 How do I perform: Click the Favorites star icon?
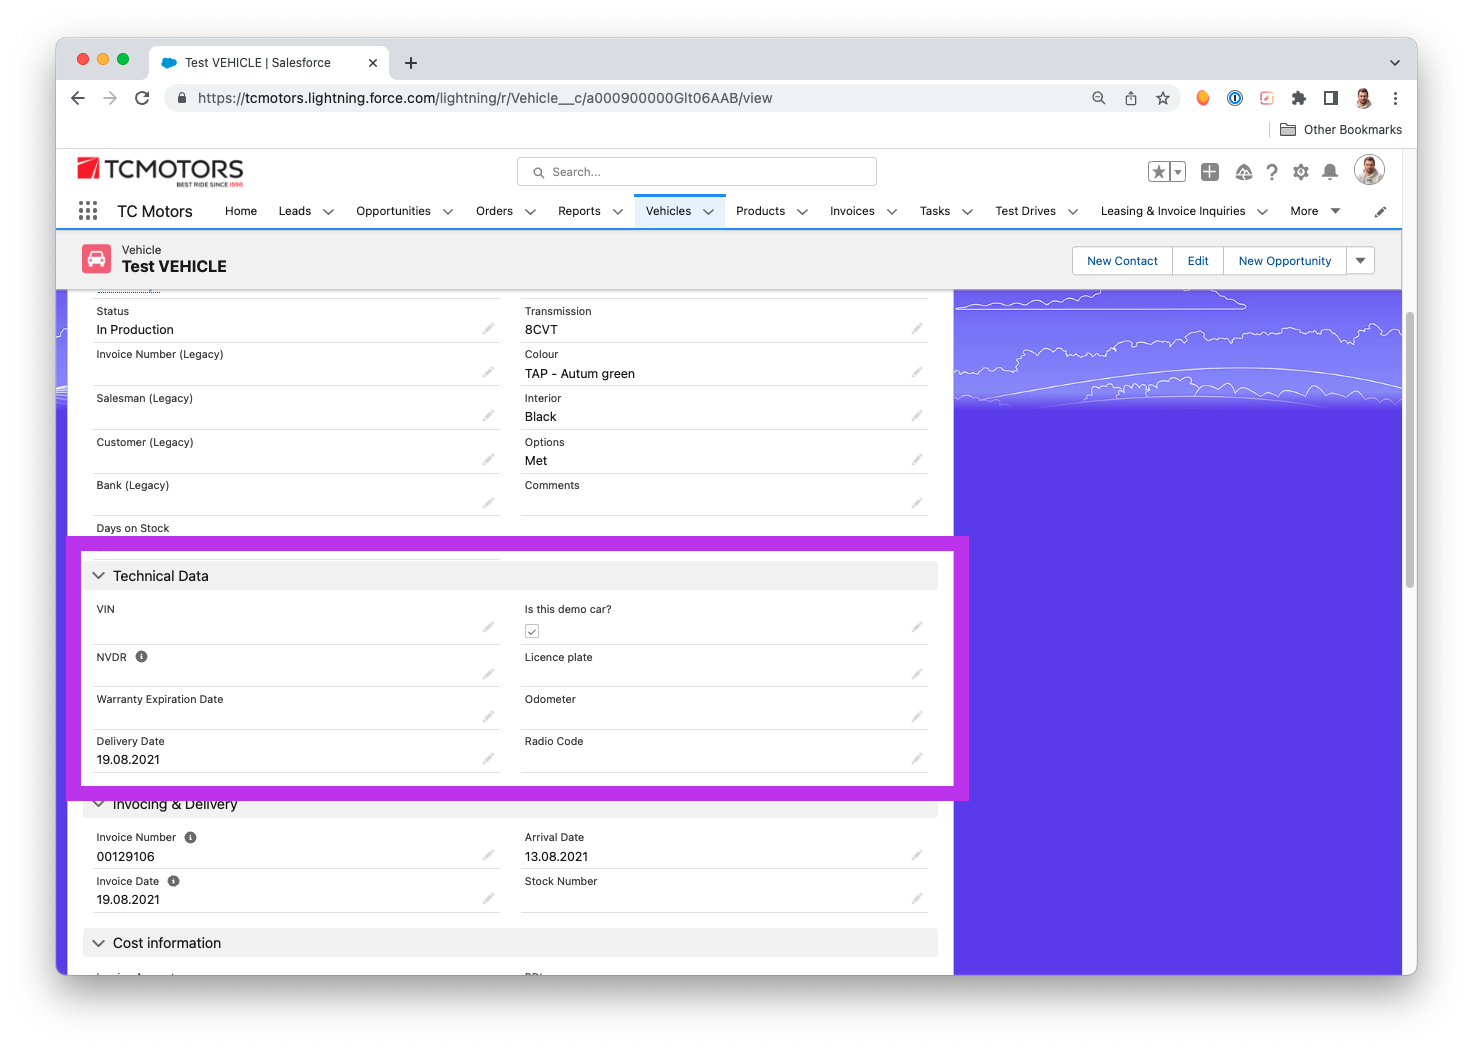click(1159, 172)
